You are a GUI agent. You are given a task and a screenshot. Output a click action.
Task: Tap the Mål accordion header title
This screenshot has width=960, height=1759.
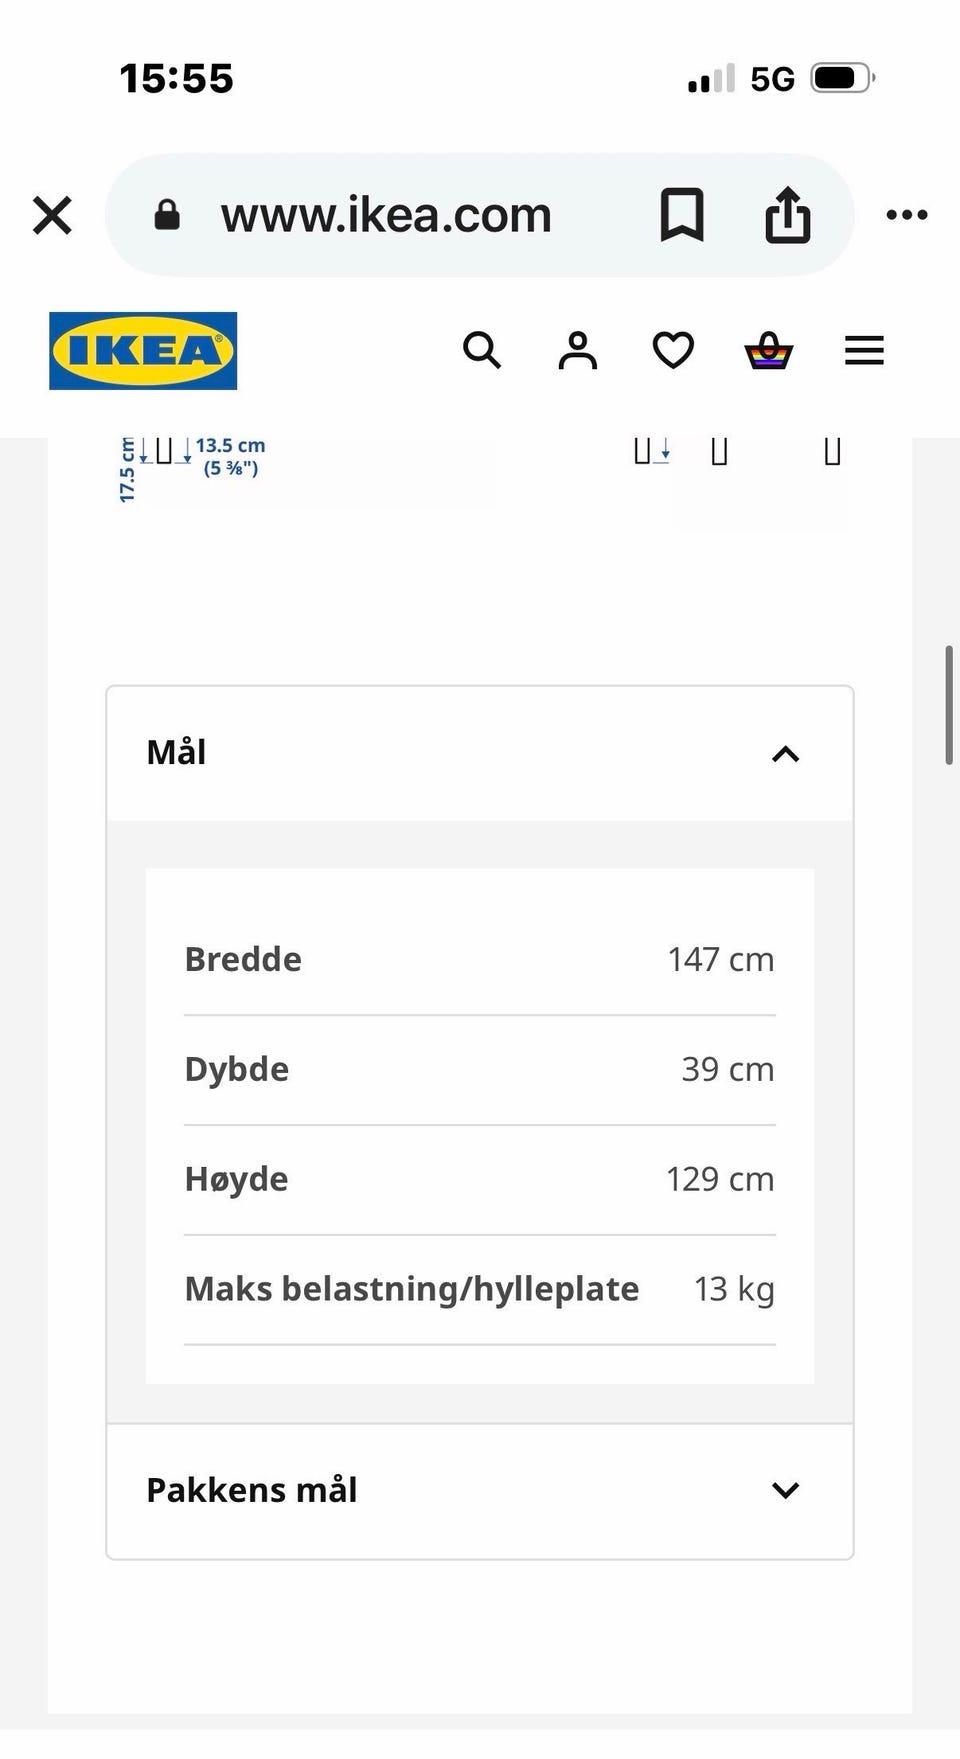tap(176, 752)
